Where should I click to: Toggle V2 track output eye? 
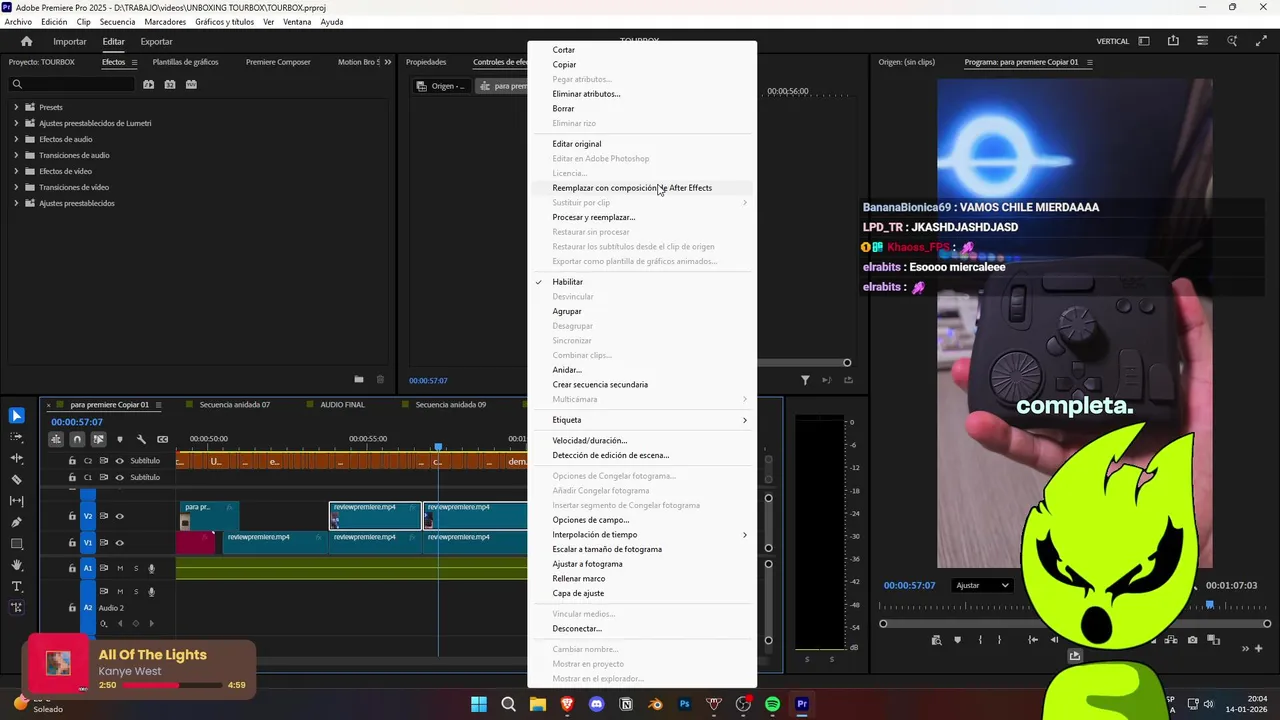click(120, 516)
